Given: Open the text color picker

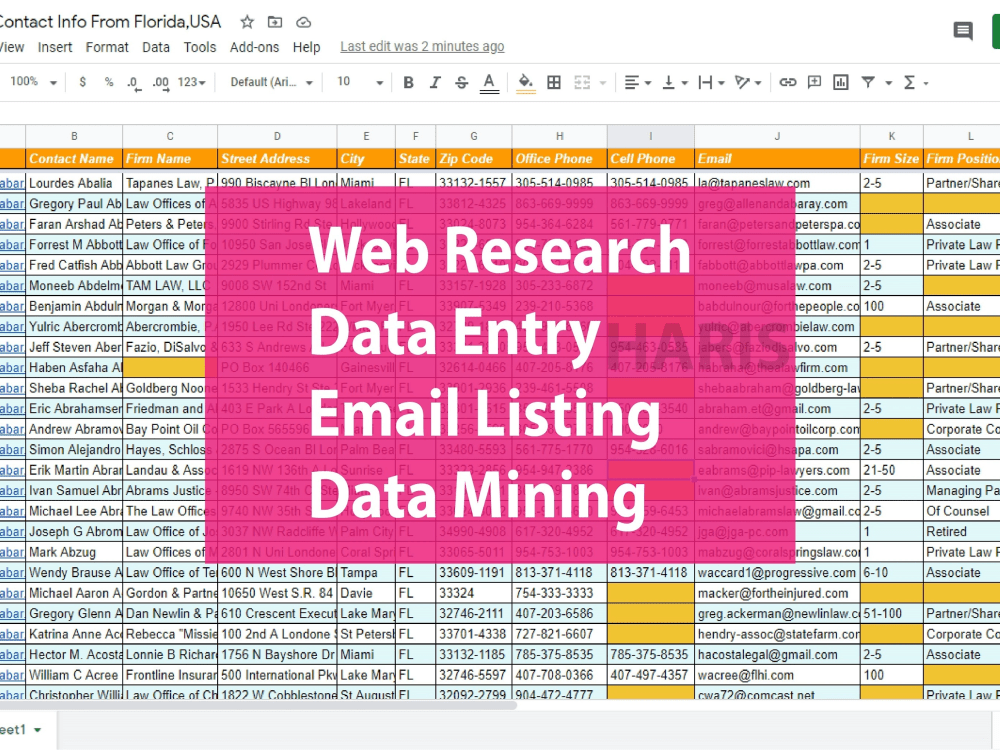Looking at the screenshot, I should tap(488, 82).
